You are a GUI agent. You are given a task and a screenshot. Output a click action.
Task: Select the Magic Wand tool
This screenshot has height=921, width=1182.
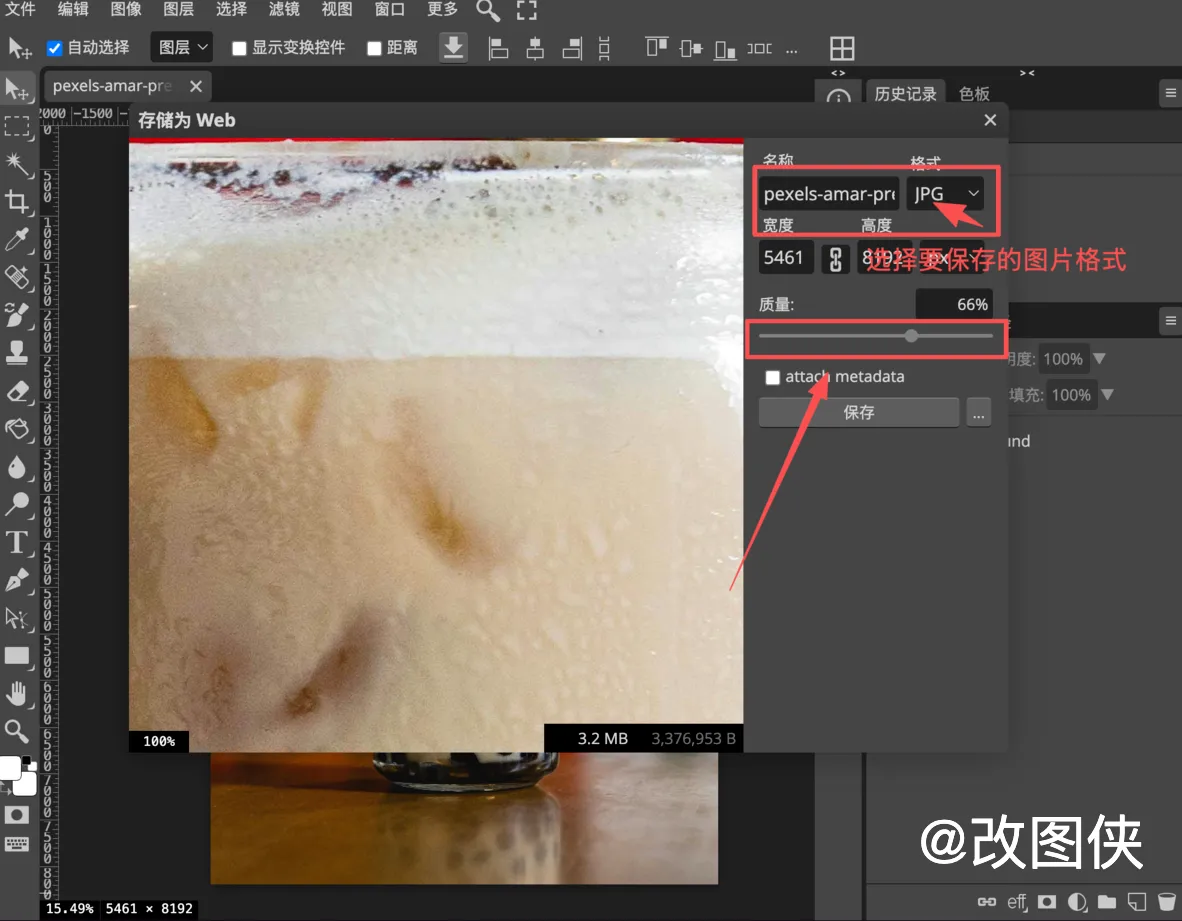(17, 163)
